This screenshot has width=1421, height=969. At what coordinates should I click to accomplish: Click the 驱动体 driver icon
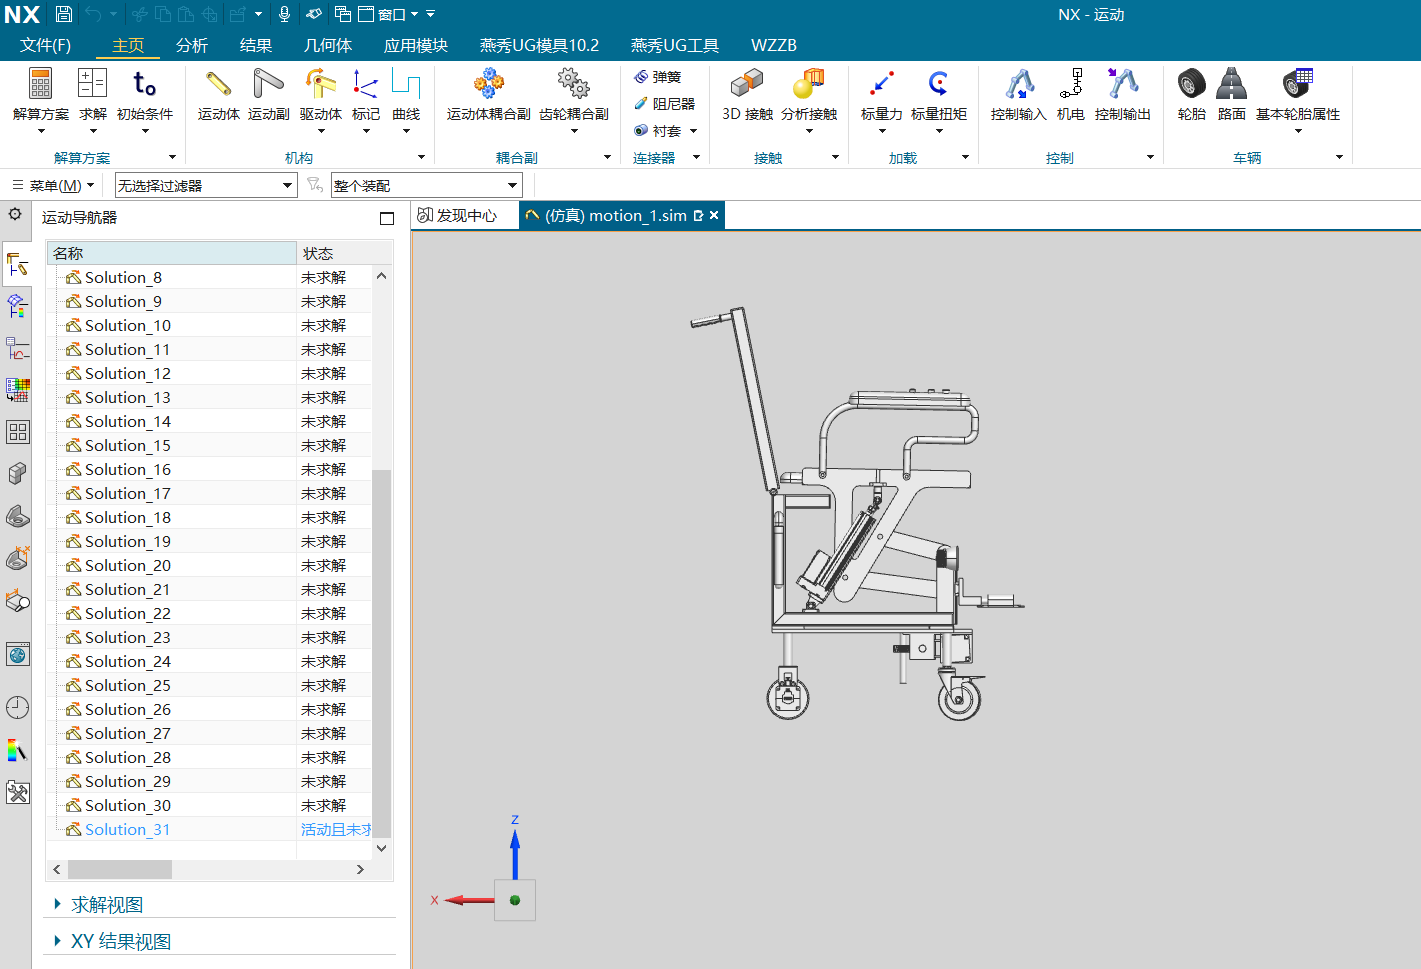click(320, 83)
